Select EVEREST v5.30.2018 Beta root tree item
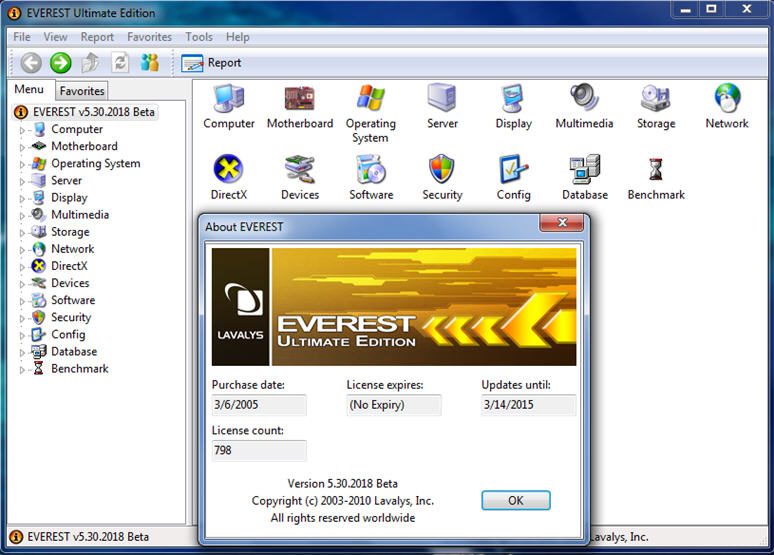This screenshot has width=774, height=555. point(84,112)
